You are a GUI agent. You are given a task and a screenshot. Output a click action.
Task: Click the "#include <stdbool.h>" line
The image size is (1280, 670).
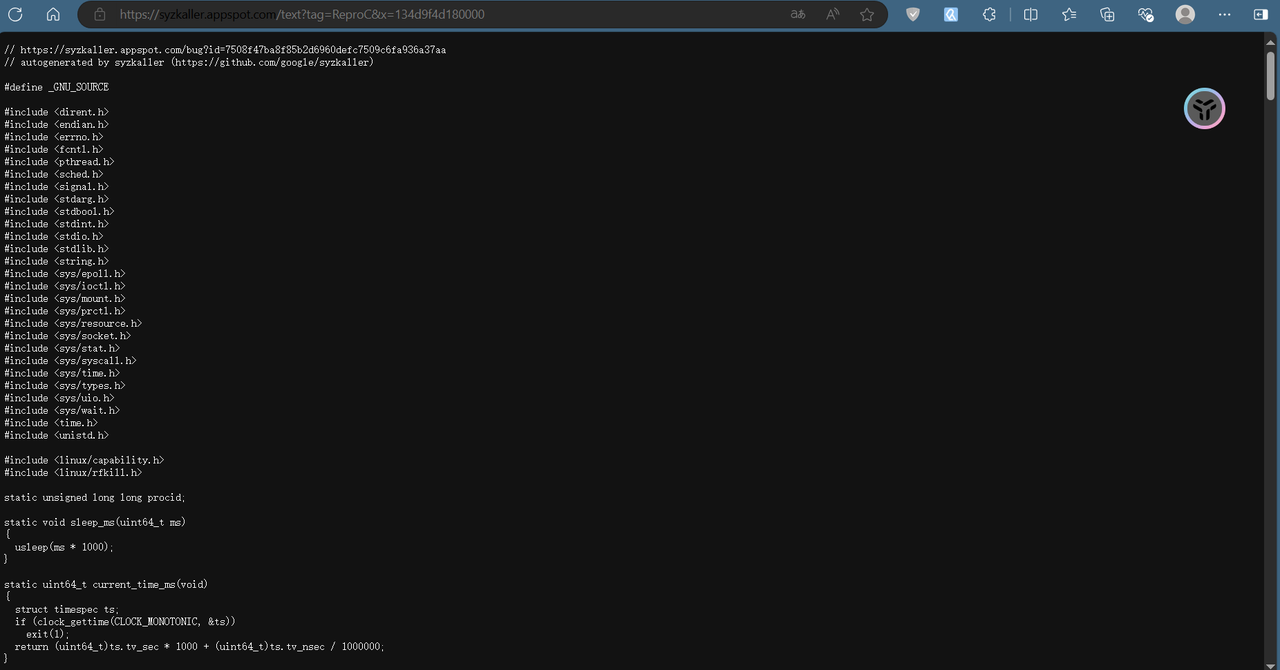tap(59, 212)
